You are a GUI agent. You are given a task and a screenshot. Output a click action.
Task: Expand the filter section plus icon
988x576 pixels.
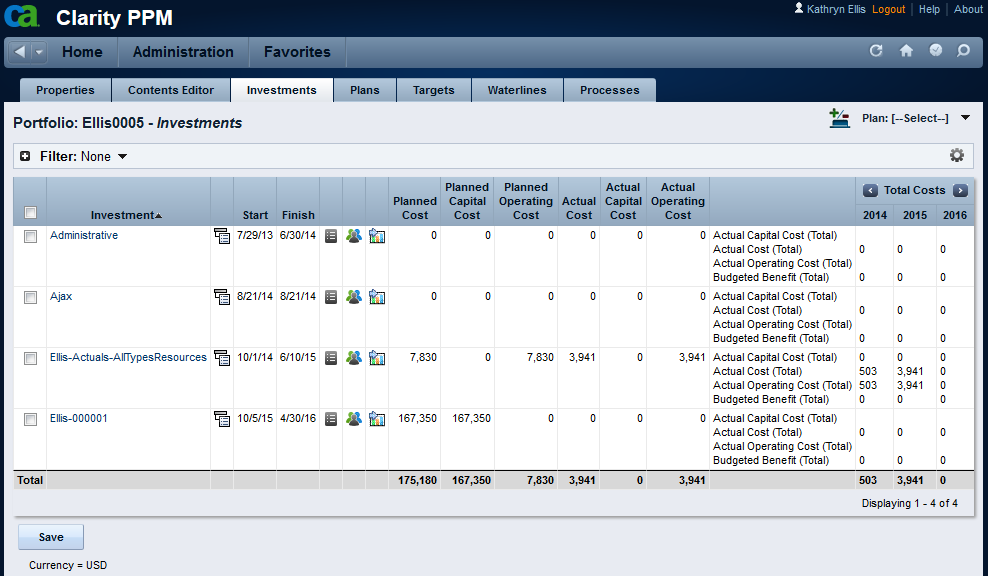(25, 156)
